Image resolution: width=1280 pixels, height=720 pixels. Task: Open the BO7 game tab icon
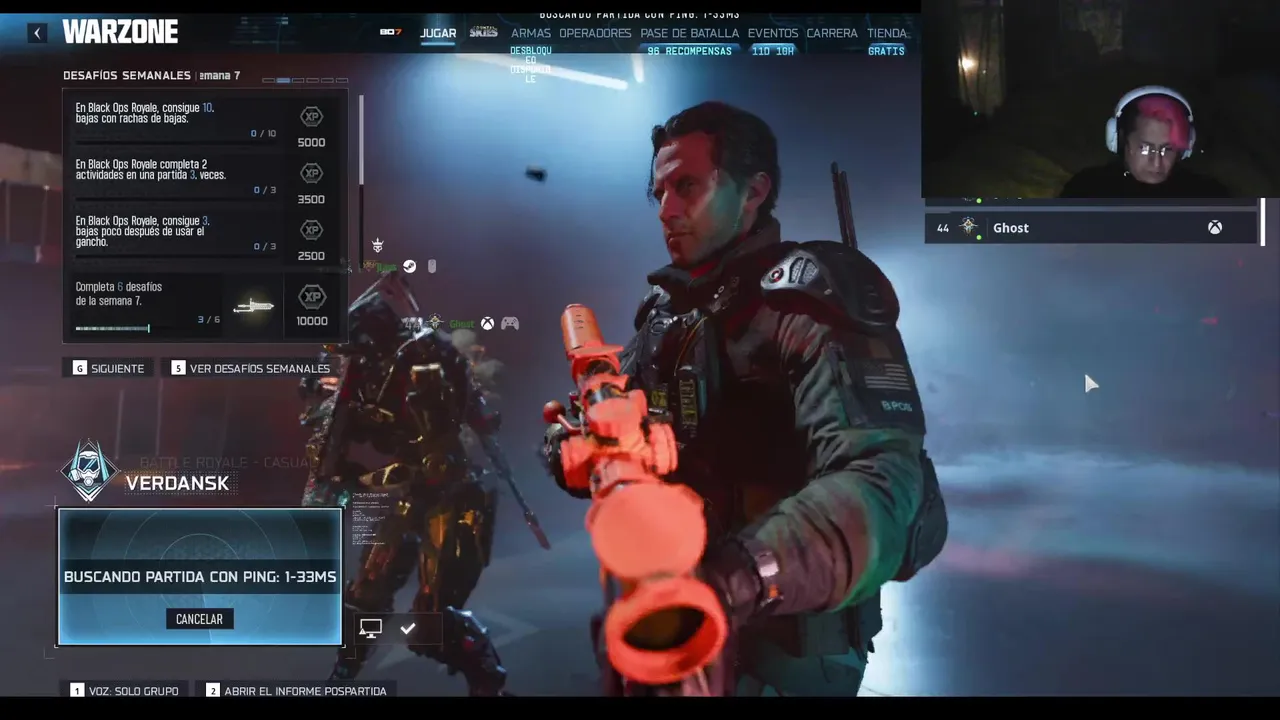pos(390,32)
